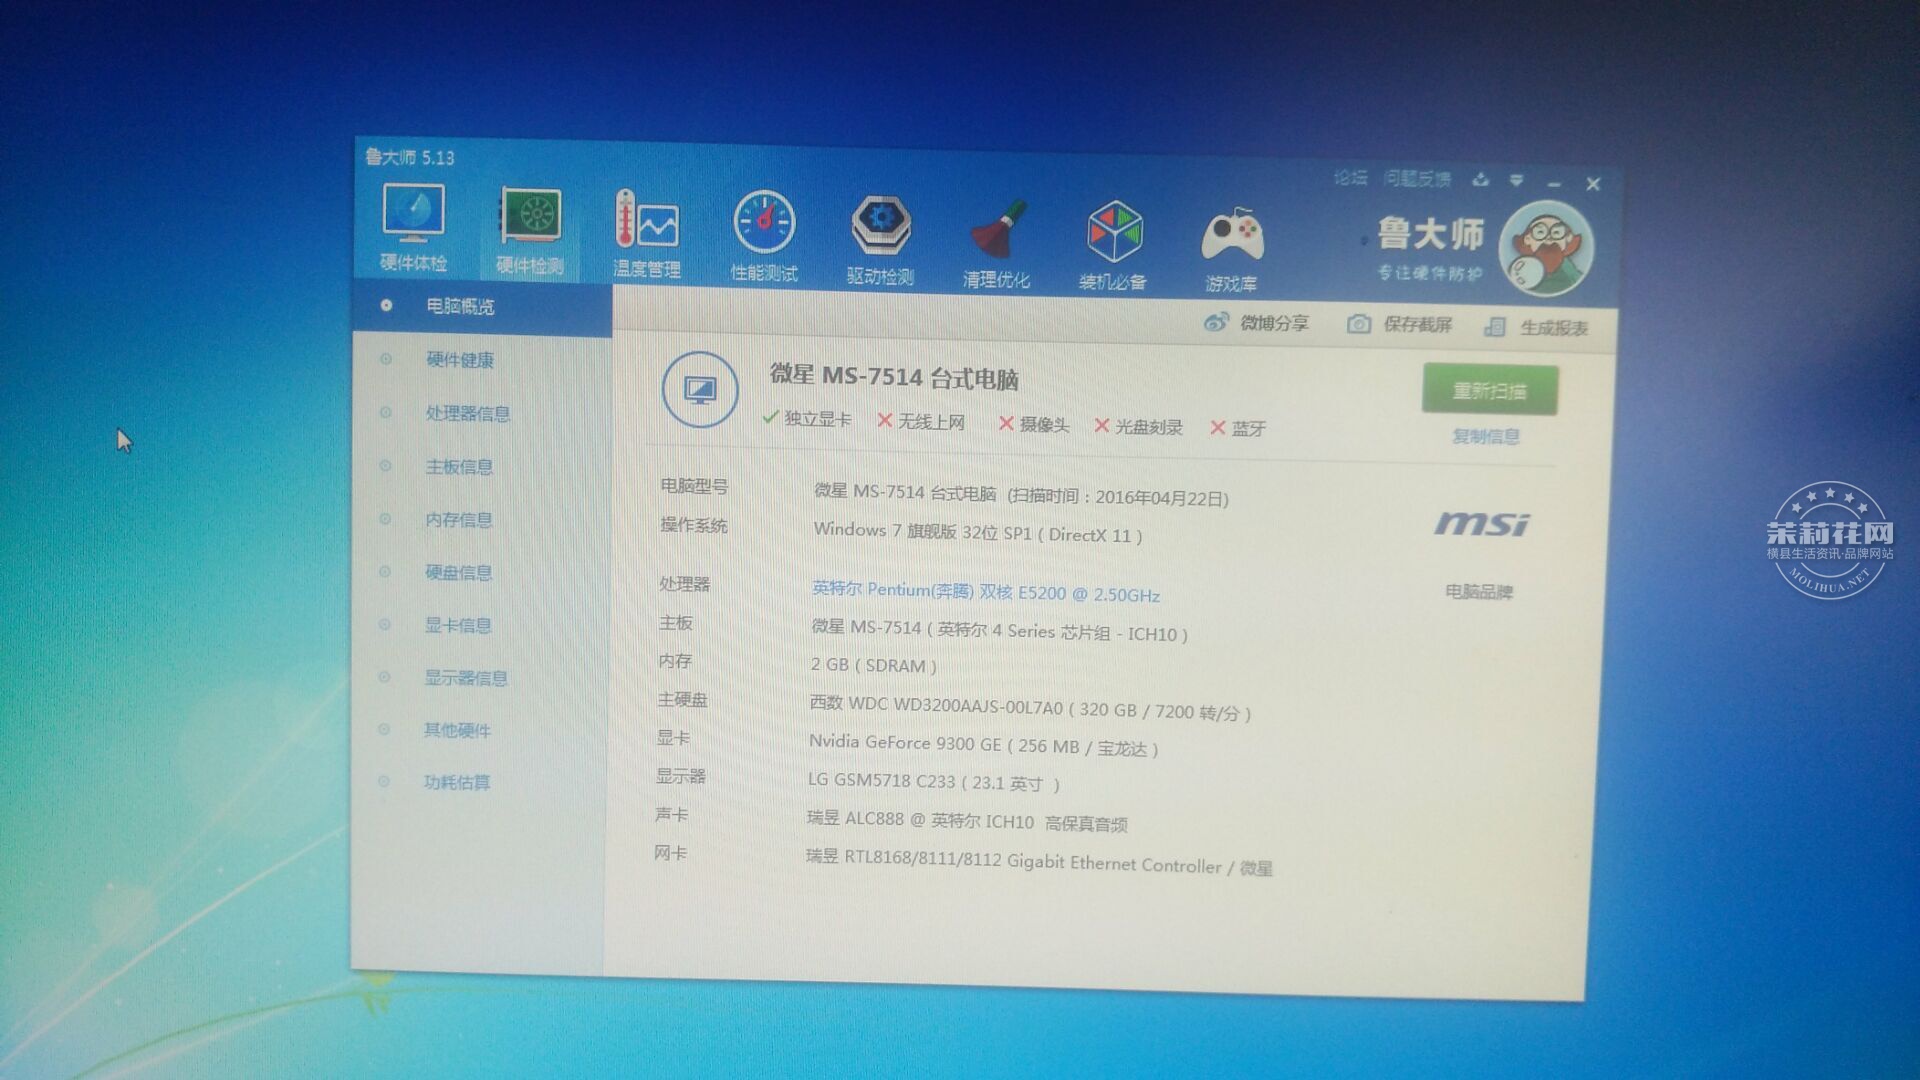Click the camera icon beside 保存截屏
This screenshot has width=1920, height=1080.
click(x=1358, y=324)
